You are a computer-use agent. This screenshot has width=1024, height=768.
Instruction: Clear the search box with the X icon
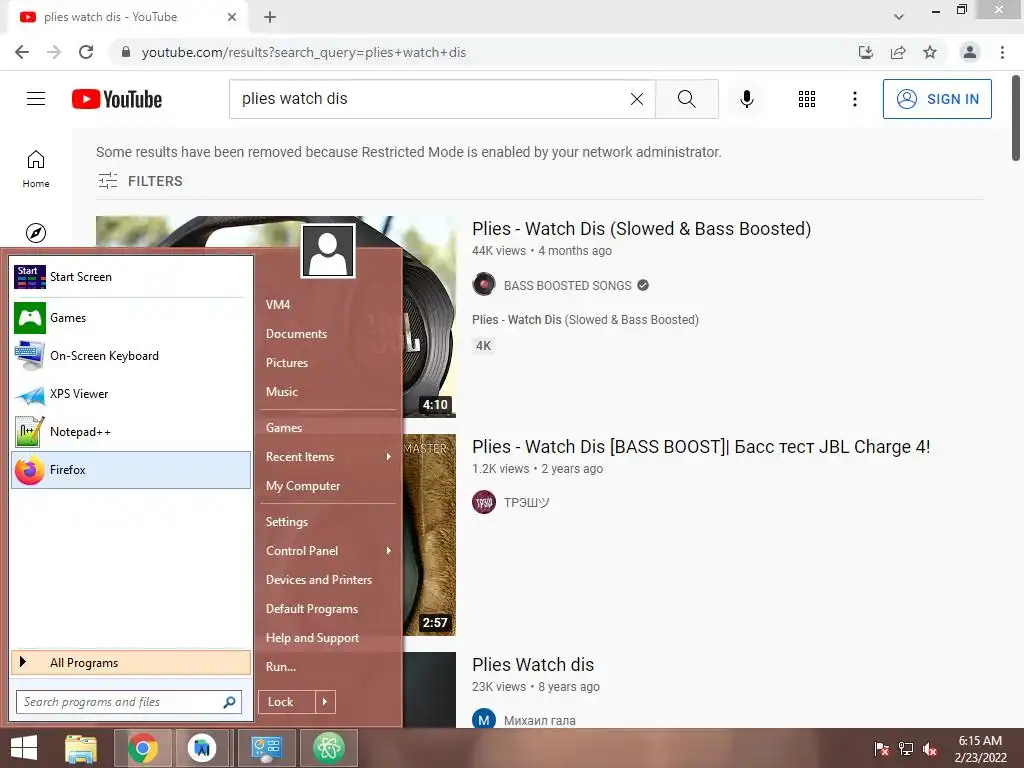[637, 99]
